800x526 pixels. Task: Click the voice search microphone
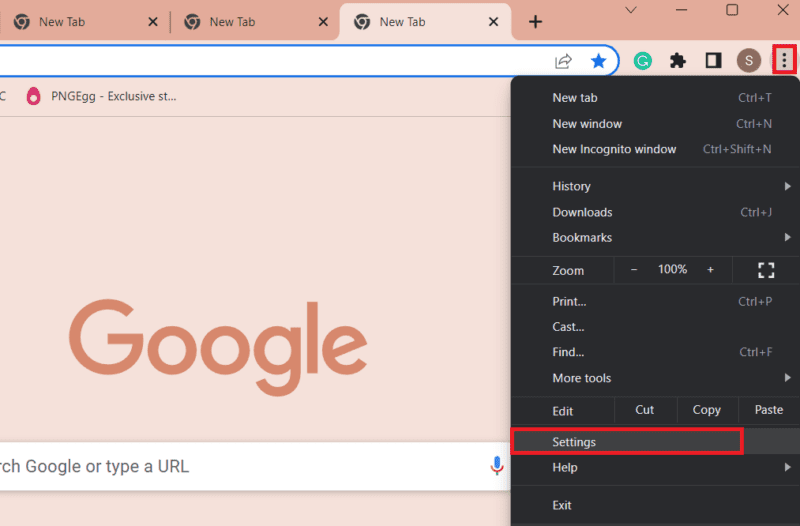click(497, 466)
